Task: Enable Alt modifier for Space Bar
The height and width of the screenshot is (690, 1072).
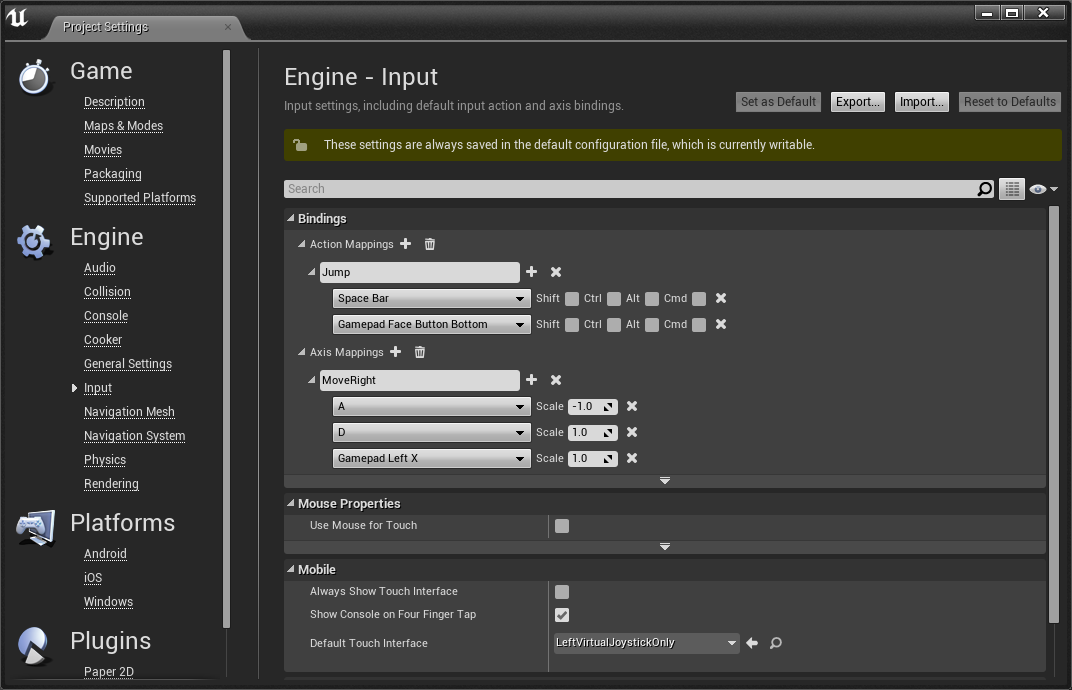Action: 652,299
